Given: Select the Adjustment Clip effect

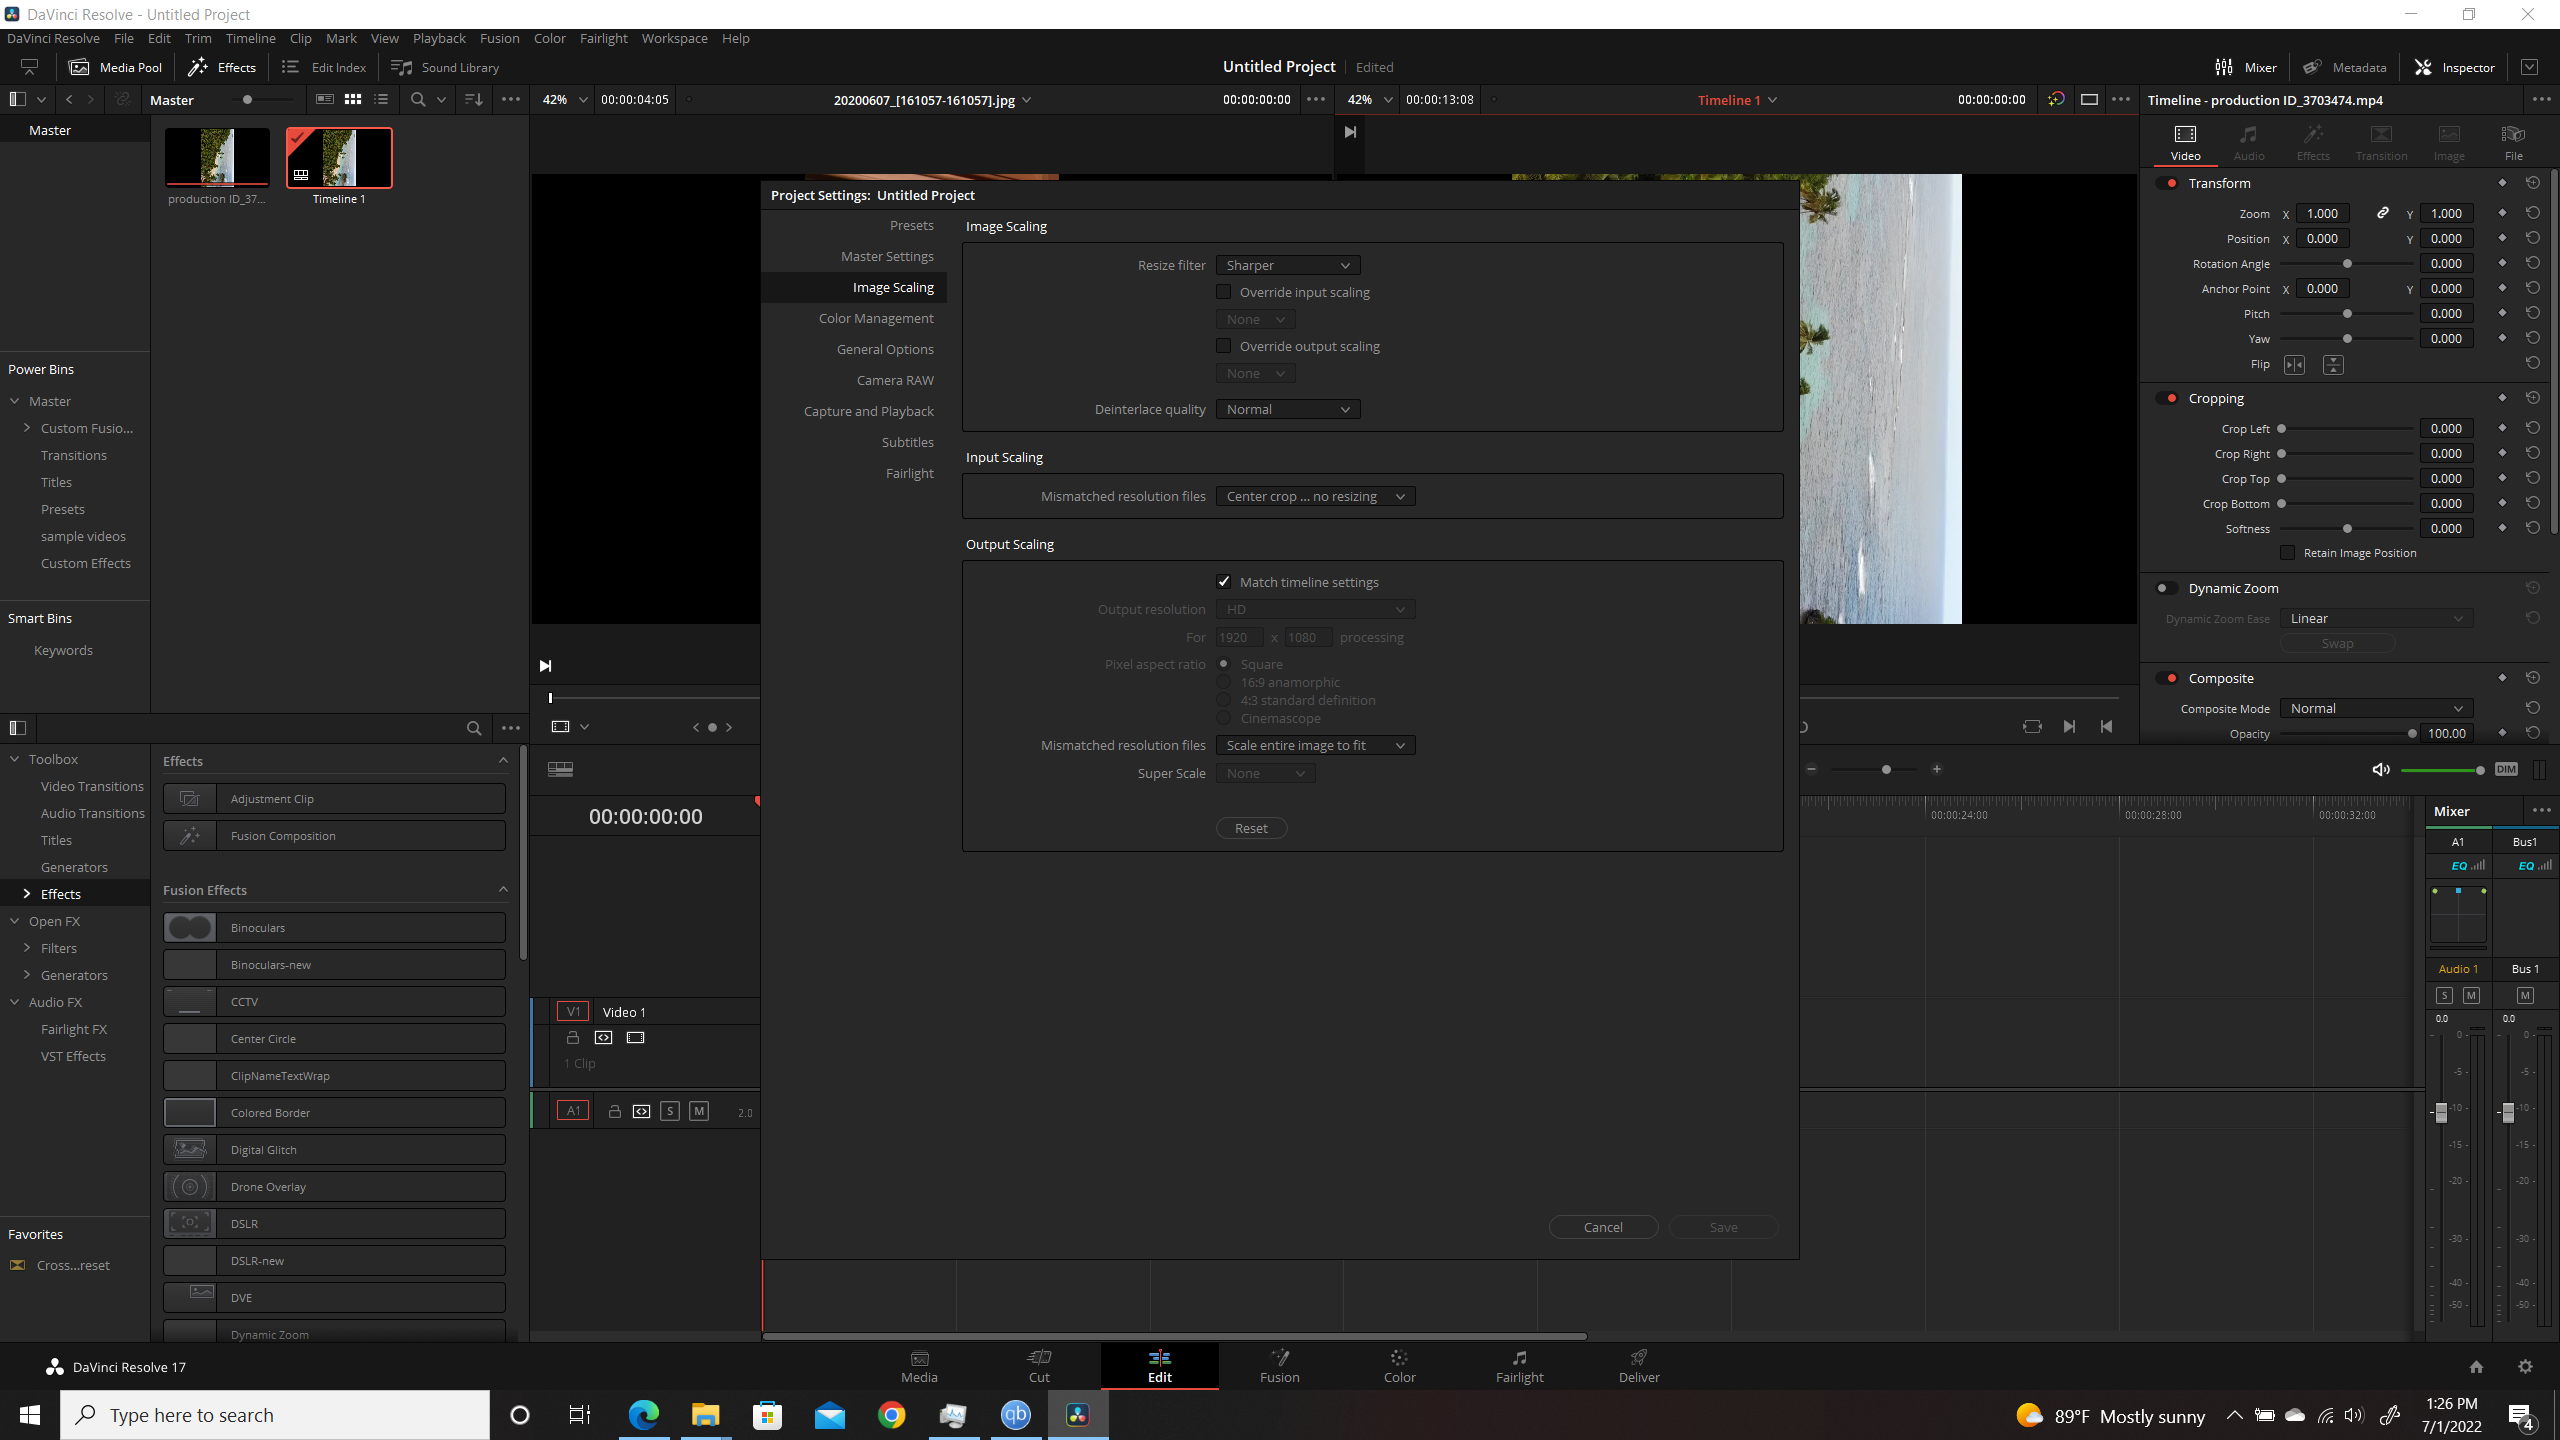Looking at the screenshot, I should (334, 799).
